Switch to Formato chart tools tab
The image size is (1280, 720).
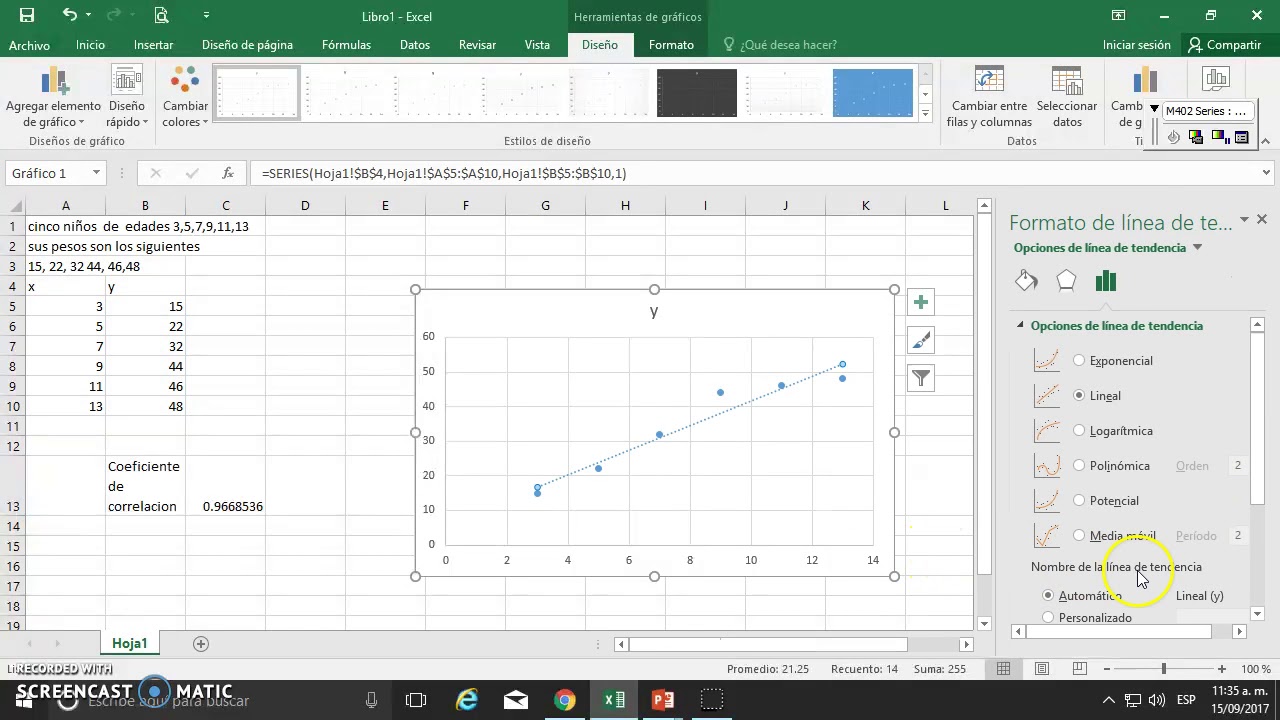click(671, 45)
